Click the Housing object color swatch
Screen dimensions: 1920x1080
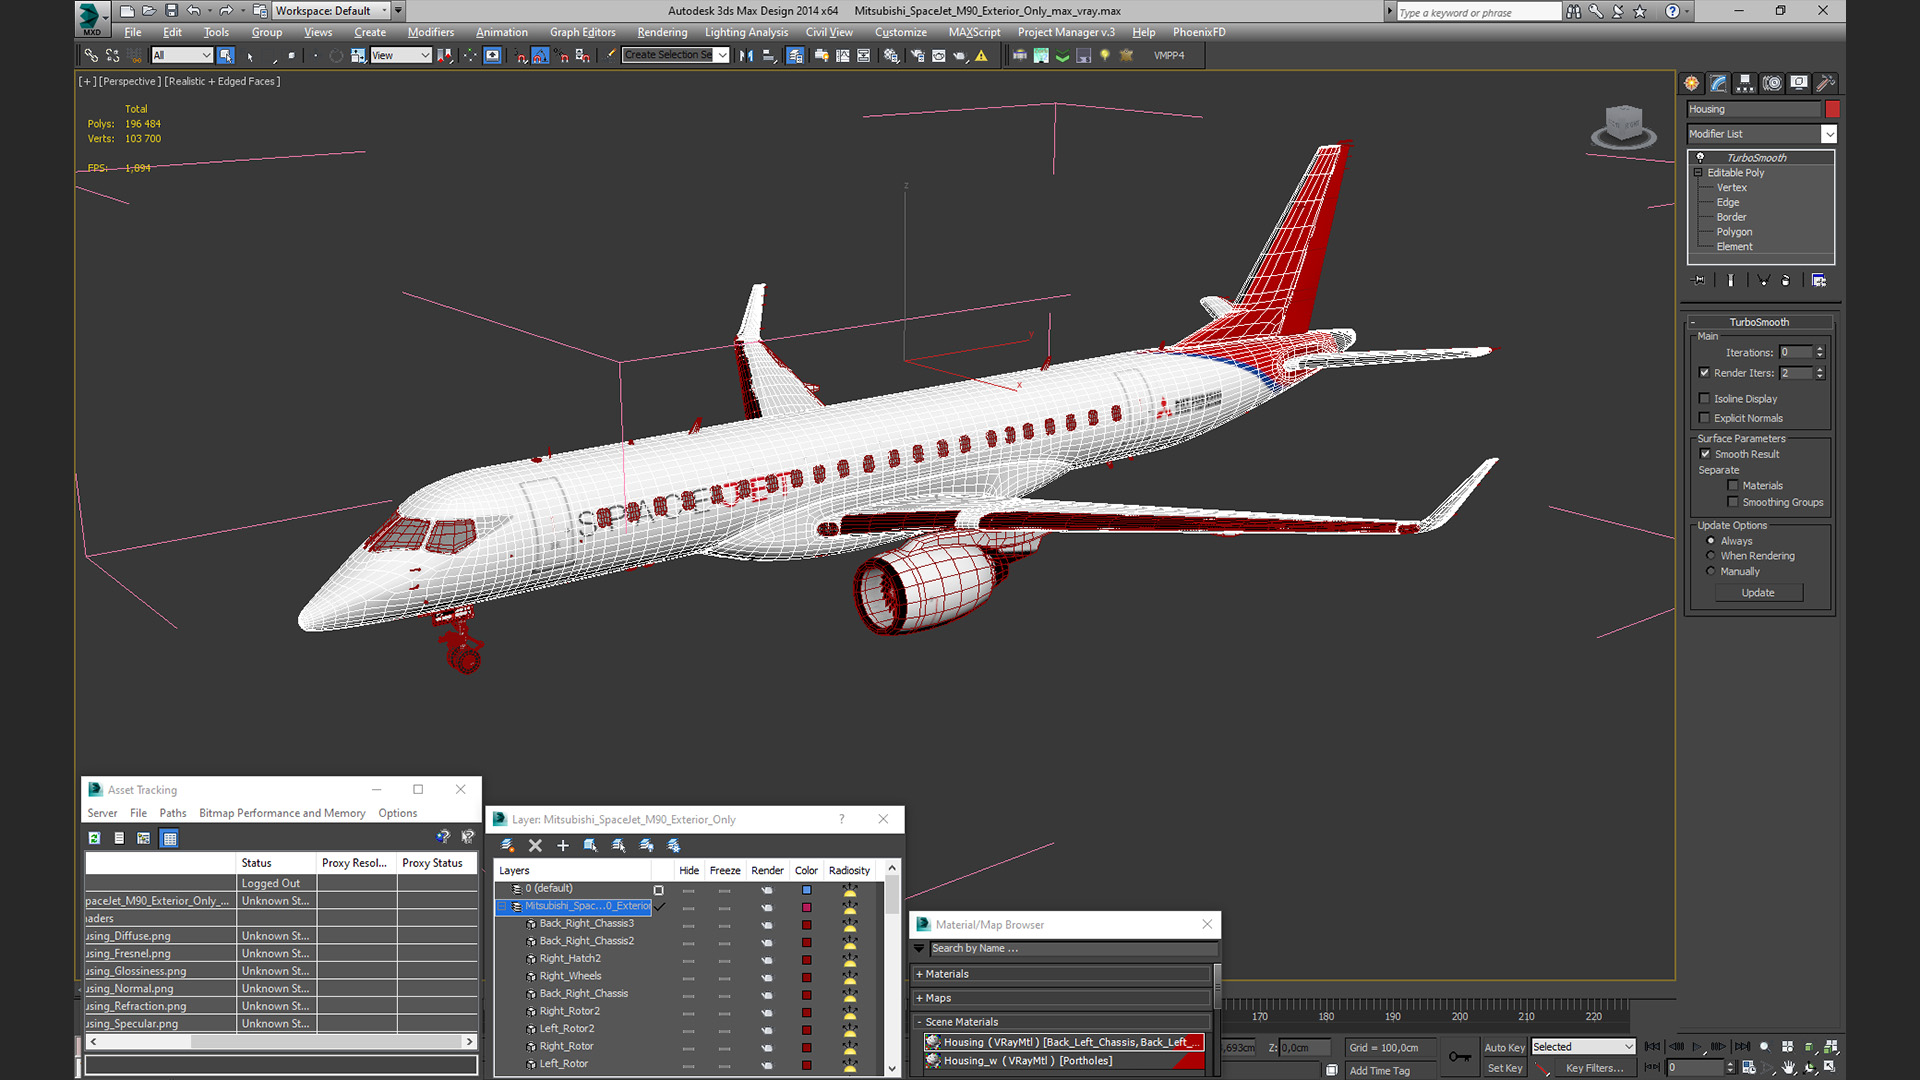(x=1832, y=109)
